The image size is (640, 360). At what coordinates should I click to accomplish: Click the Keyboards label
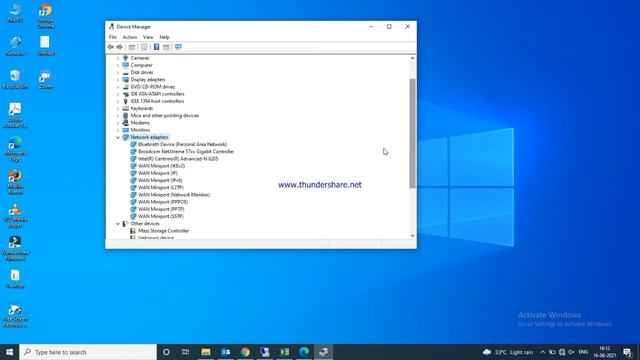[142, 109]
